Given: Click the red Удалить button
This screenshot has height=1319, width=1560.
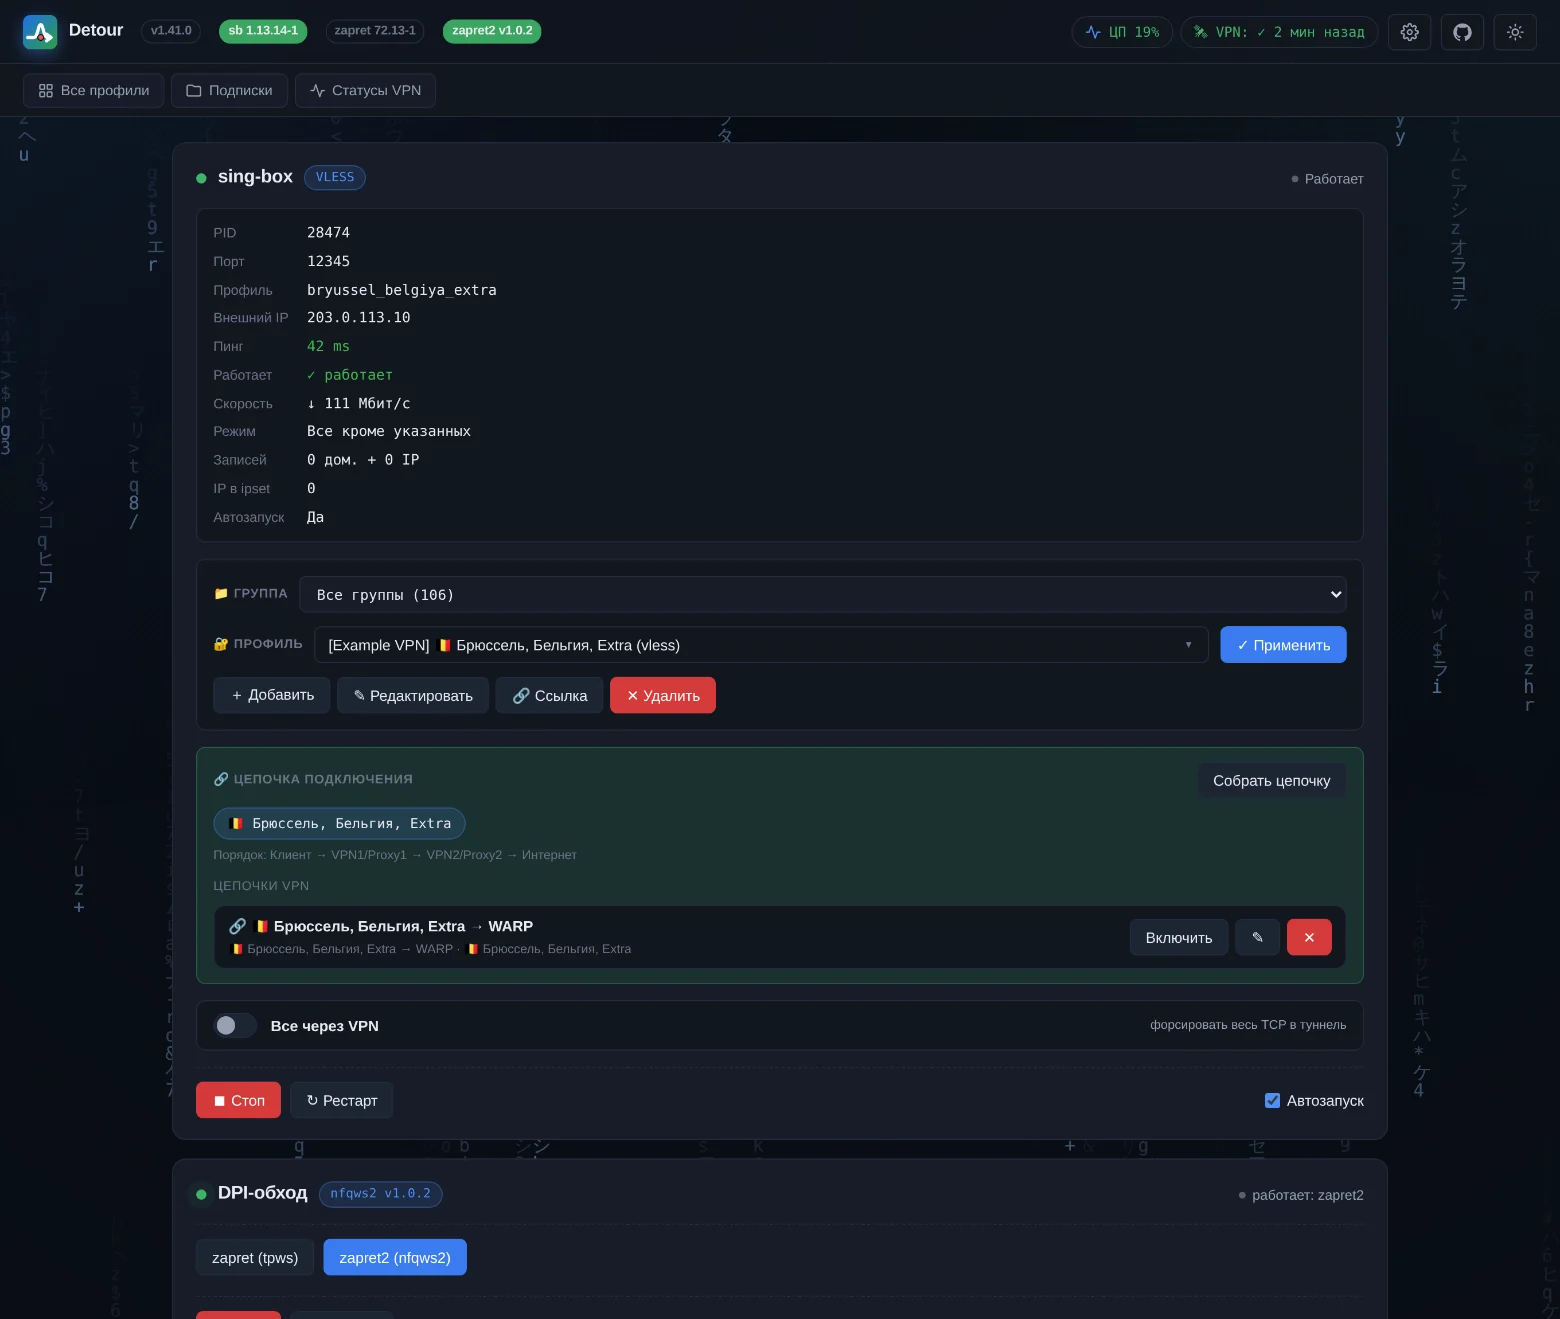Looking at the screenshot, I should click(x=663, y=695).
